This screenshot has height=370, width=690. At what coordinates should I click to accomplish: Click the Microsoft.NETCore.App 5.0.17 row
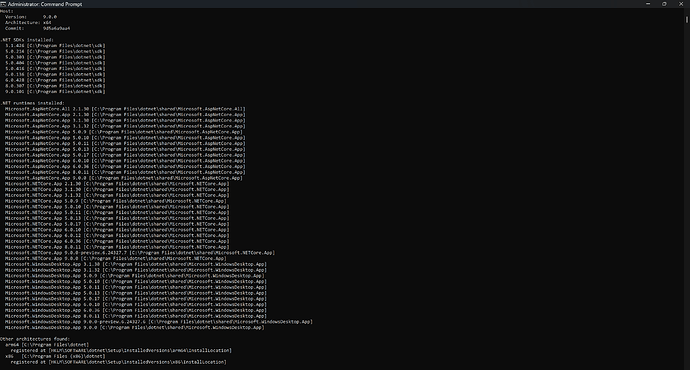[x=117, y=224]
